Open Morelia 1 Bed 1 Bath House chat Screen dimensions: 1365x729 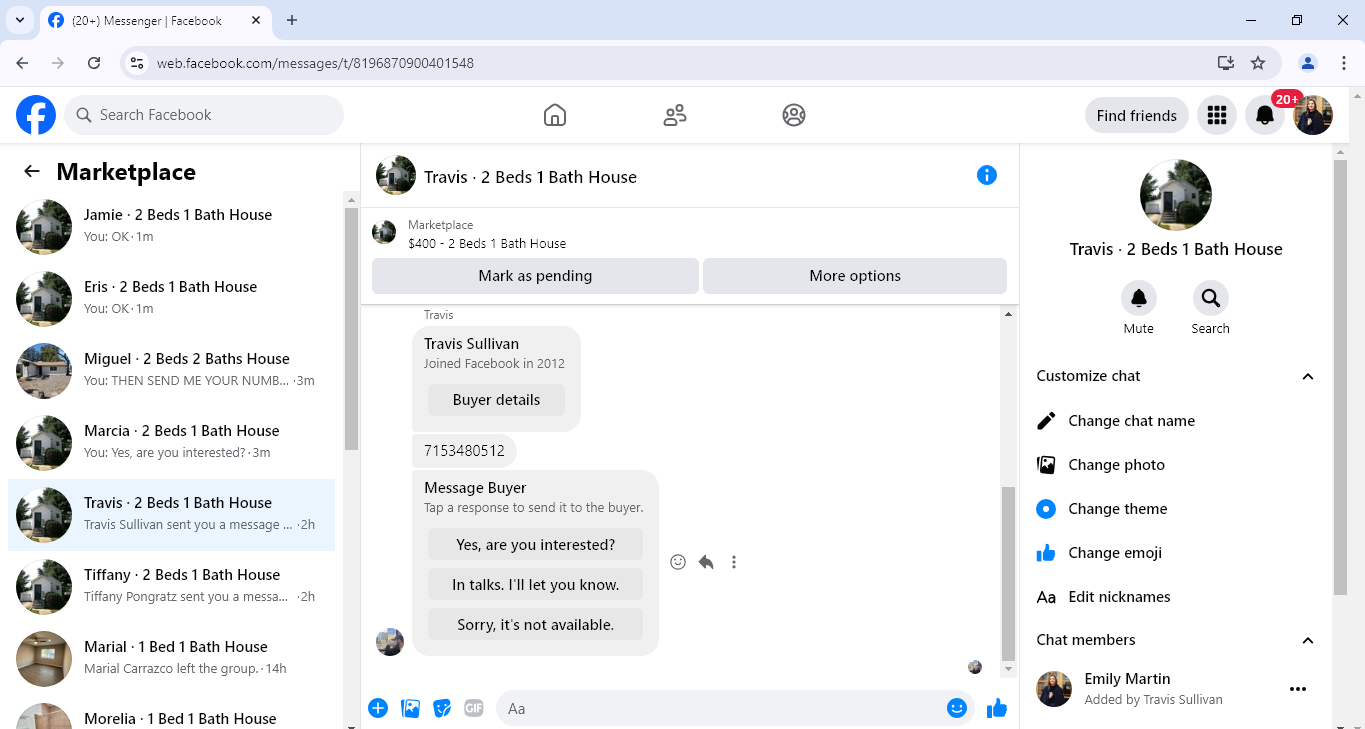pyautogui.click(x=172, y=714)
